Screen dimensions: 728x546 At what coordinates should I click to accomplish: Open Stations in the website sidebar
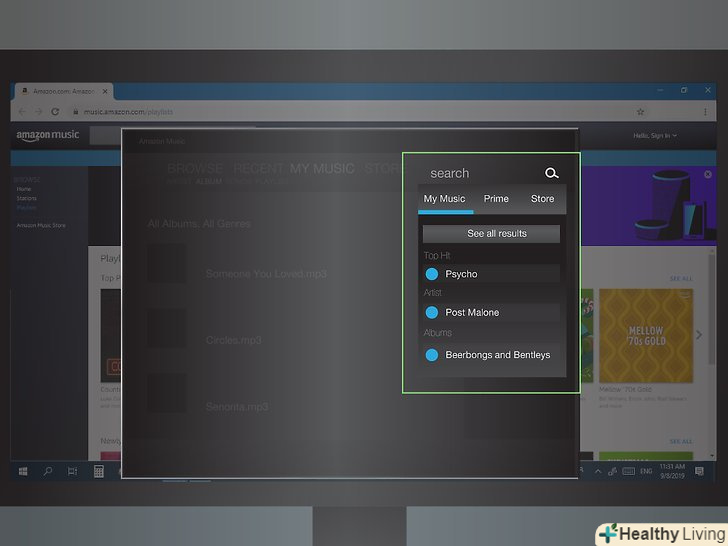pyautogui.click(x=26, y=198)
